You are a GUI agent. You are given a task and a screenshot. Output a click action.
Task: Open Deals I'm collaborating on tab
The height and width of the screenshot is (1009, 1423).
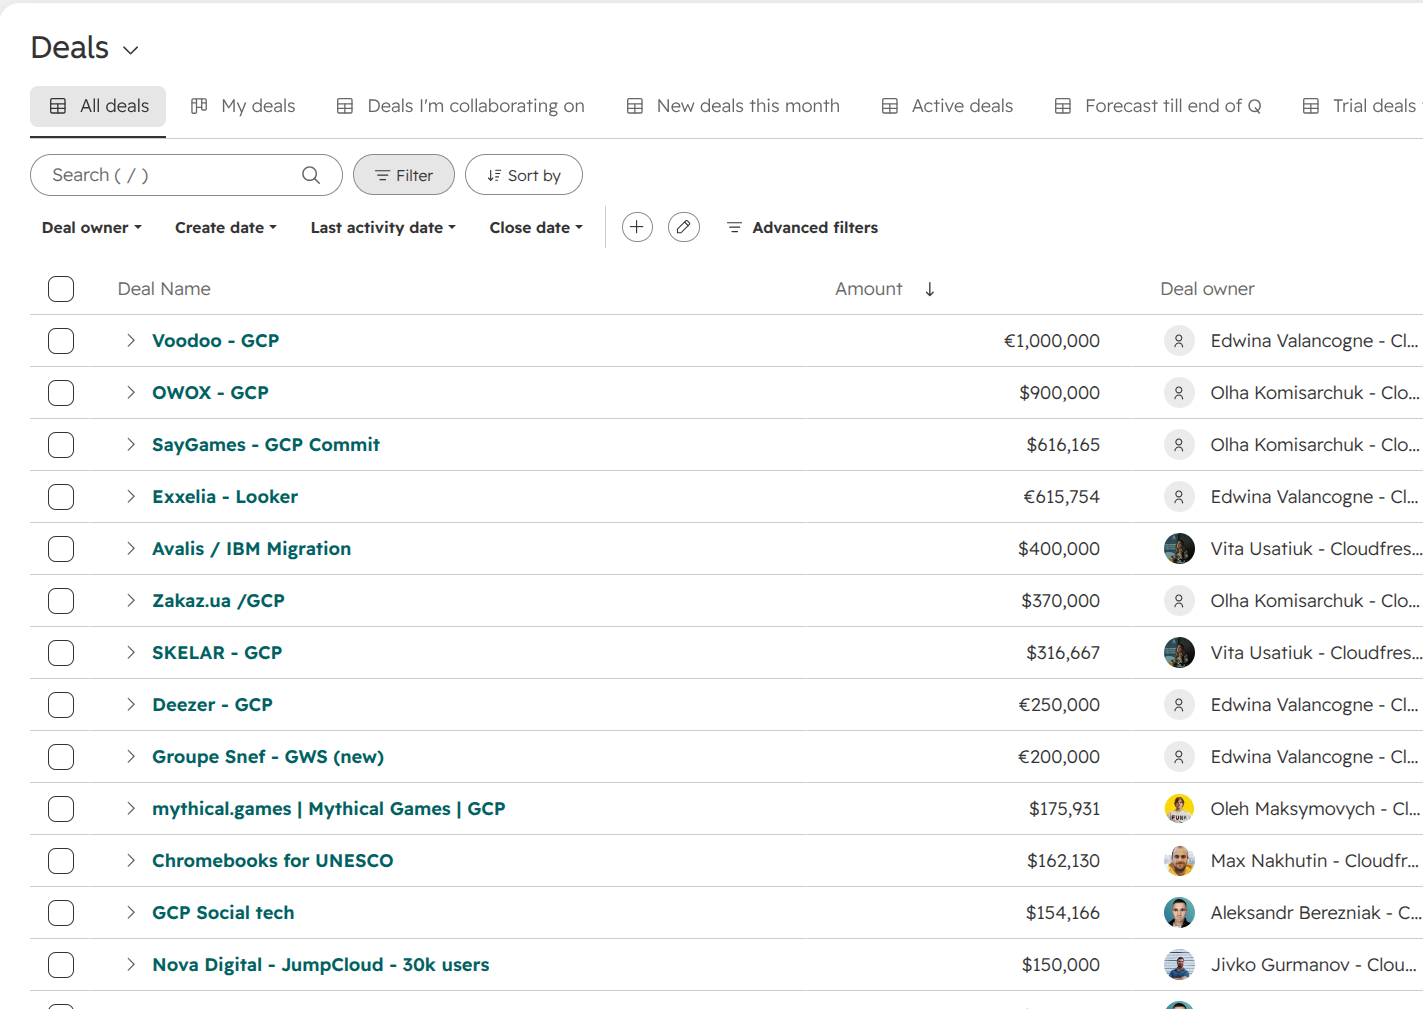point(461,106)
